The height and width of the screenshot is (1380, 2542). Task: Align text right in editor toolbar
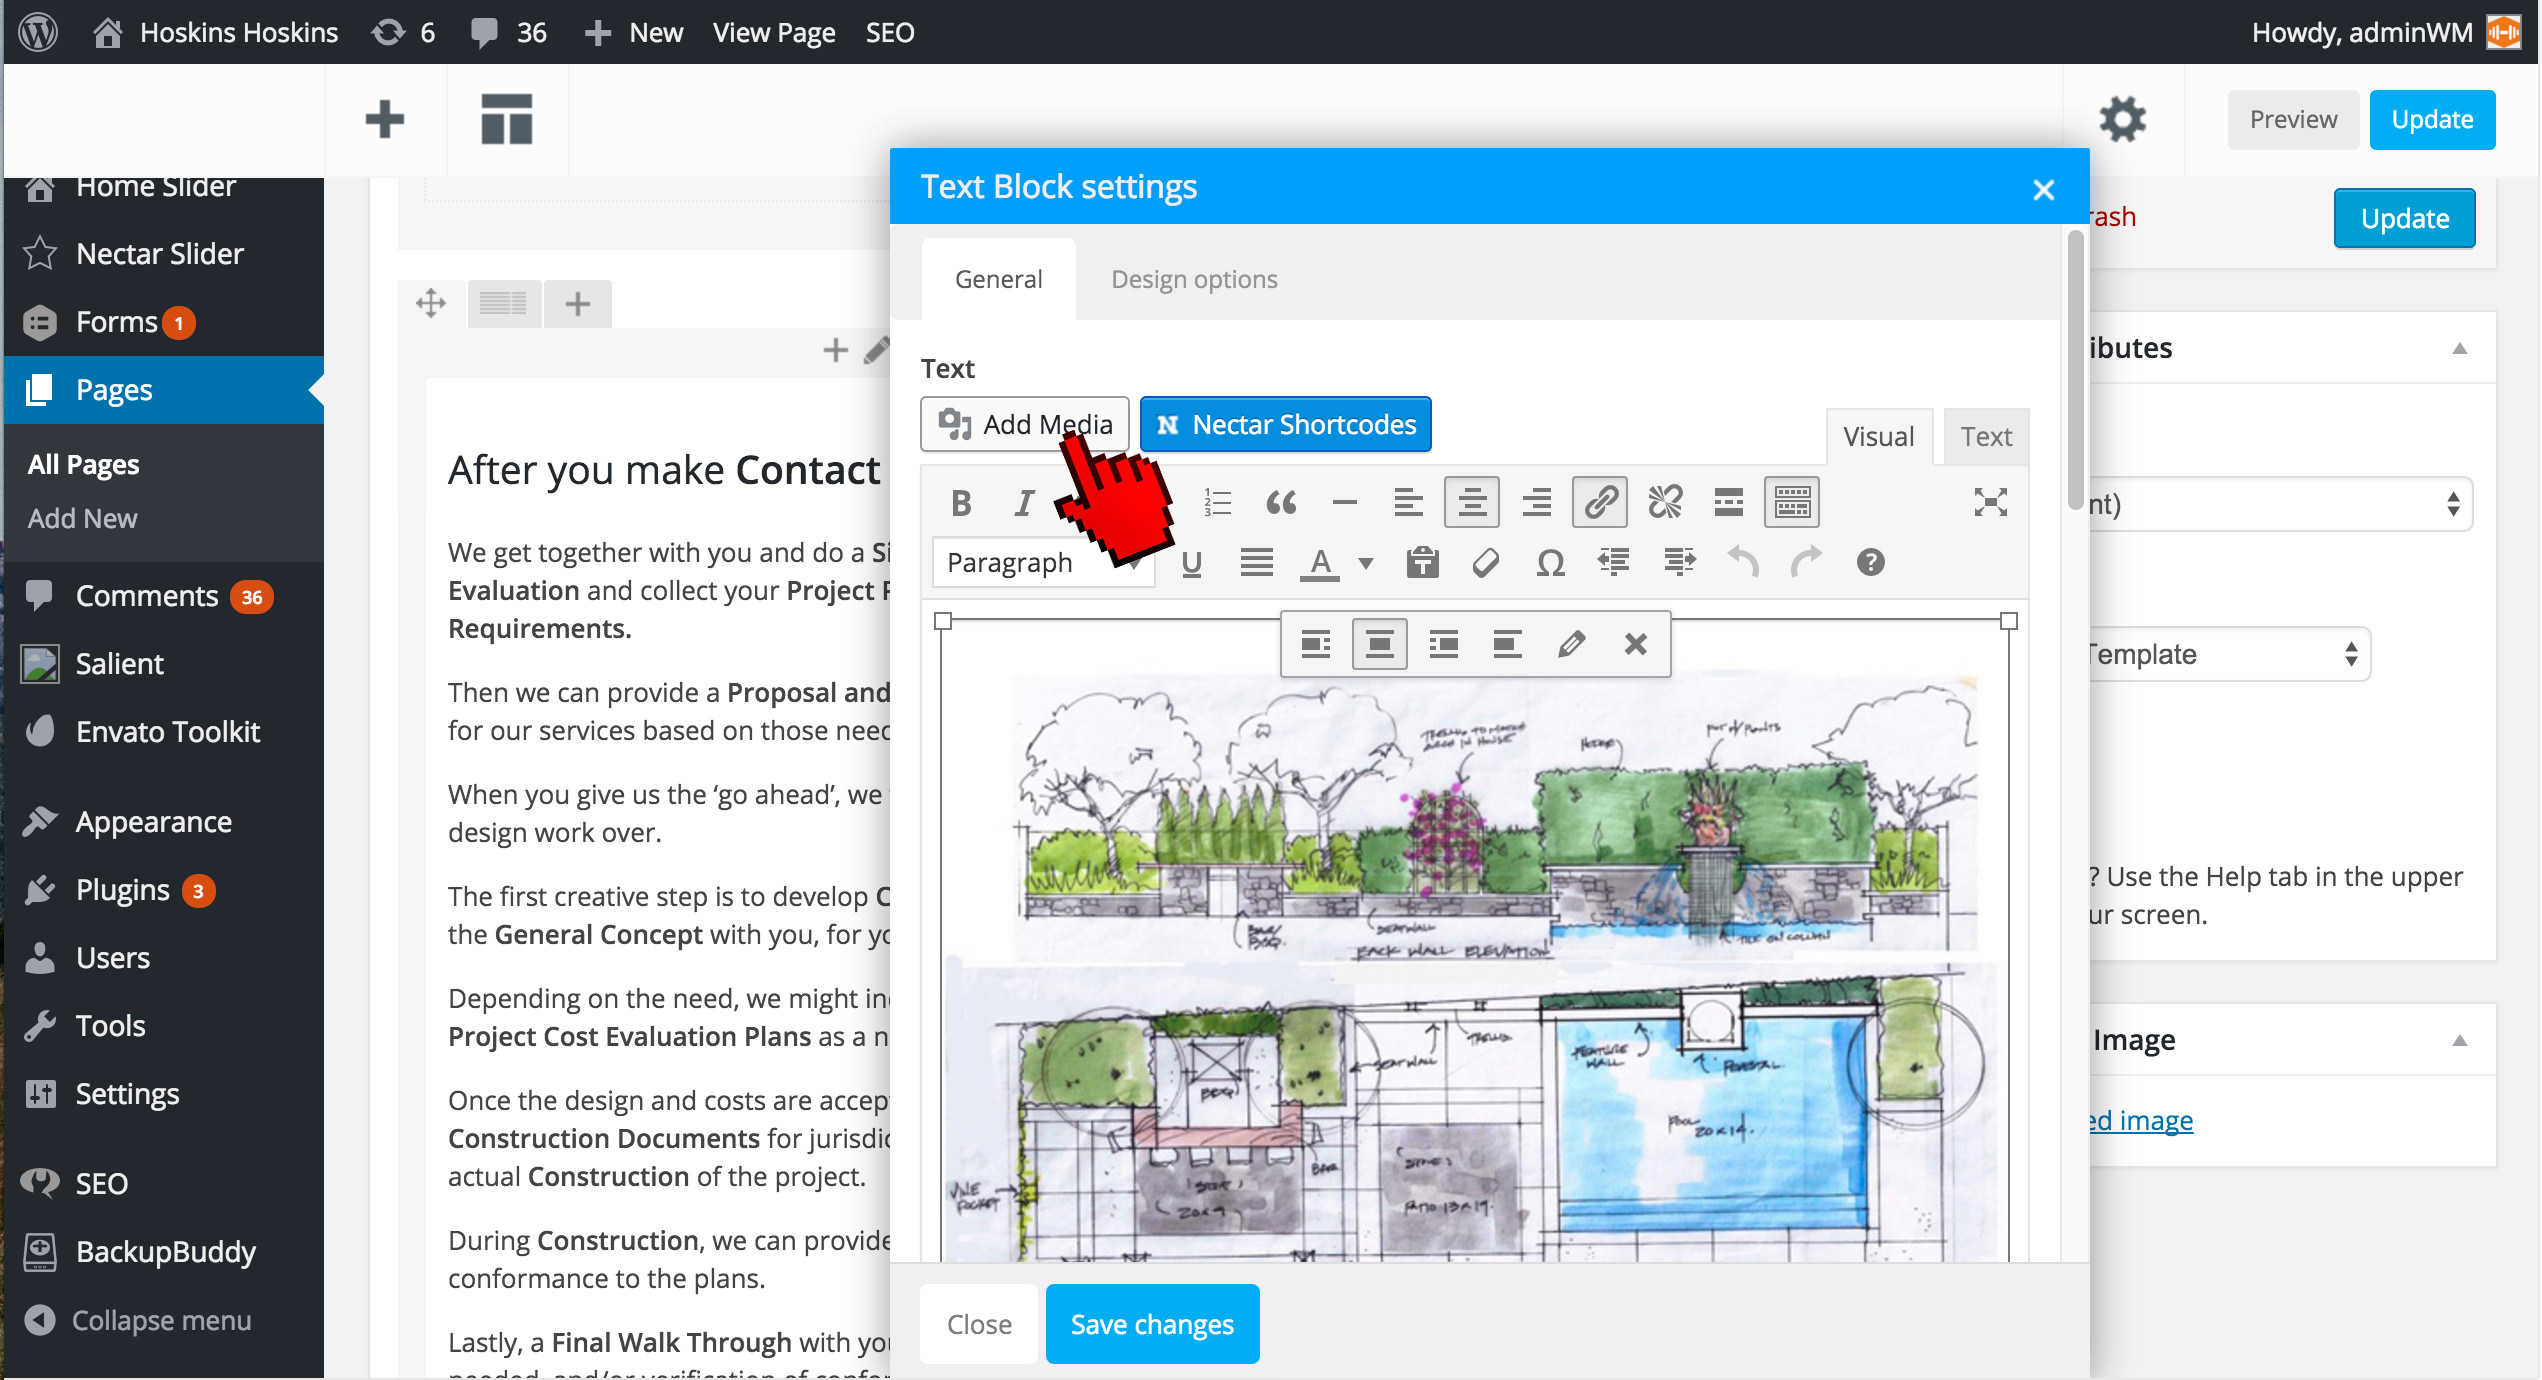tap(1536, 502)
